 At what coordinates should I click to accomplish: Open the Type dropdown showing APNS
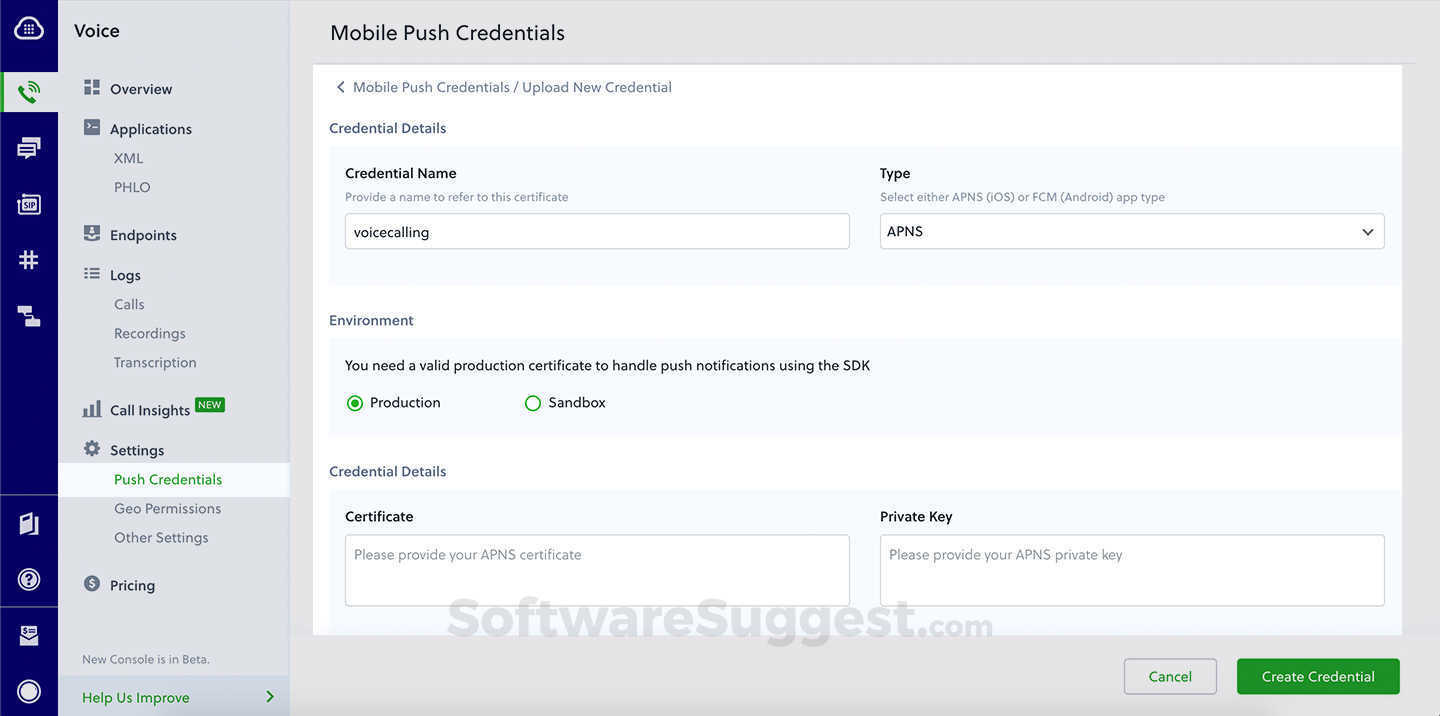[1131, 231]
